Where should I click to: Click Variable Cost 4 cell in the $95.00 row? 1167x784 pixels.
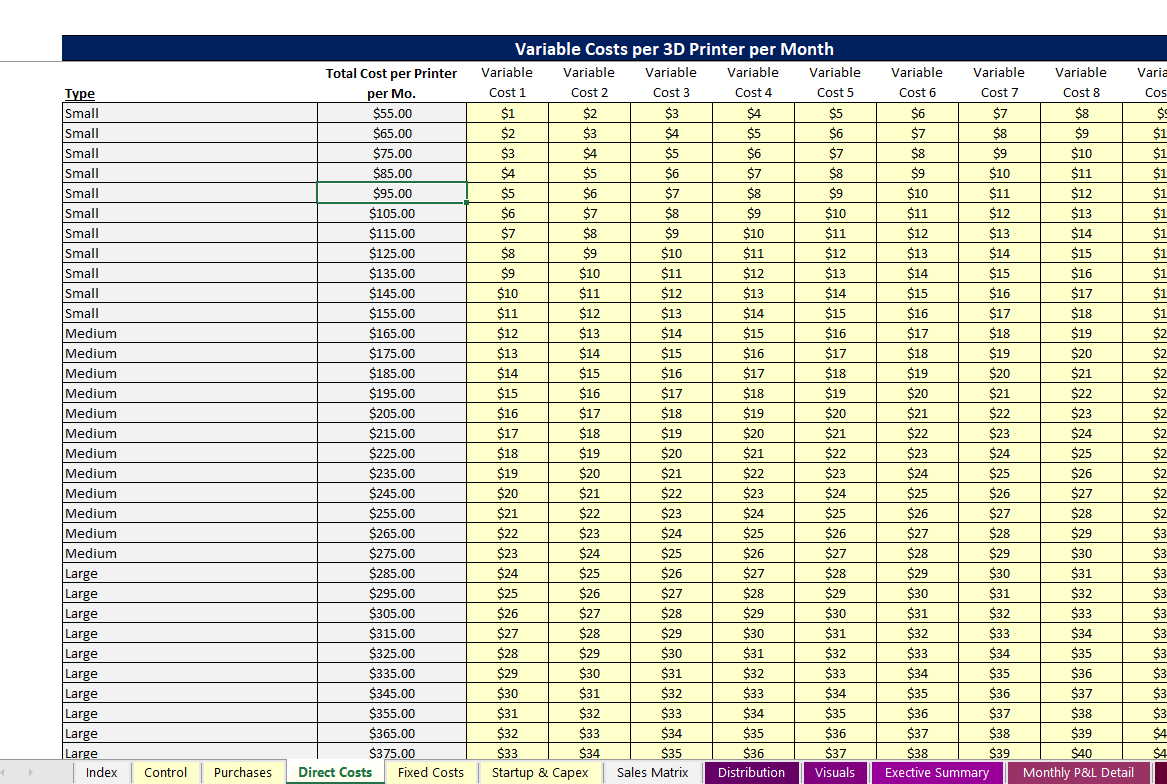click(753, 194)
